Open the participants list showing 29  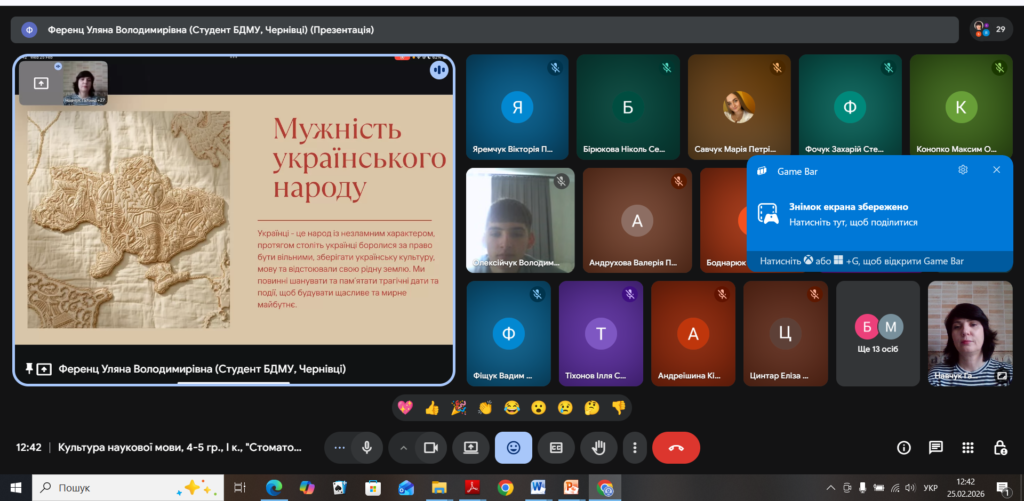[989, 29]
